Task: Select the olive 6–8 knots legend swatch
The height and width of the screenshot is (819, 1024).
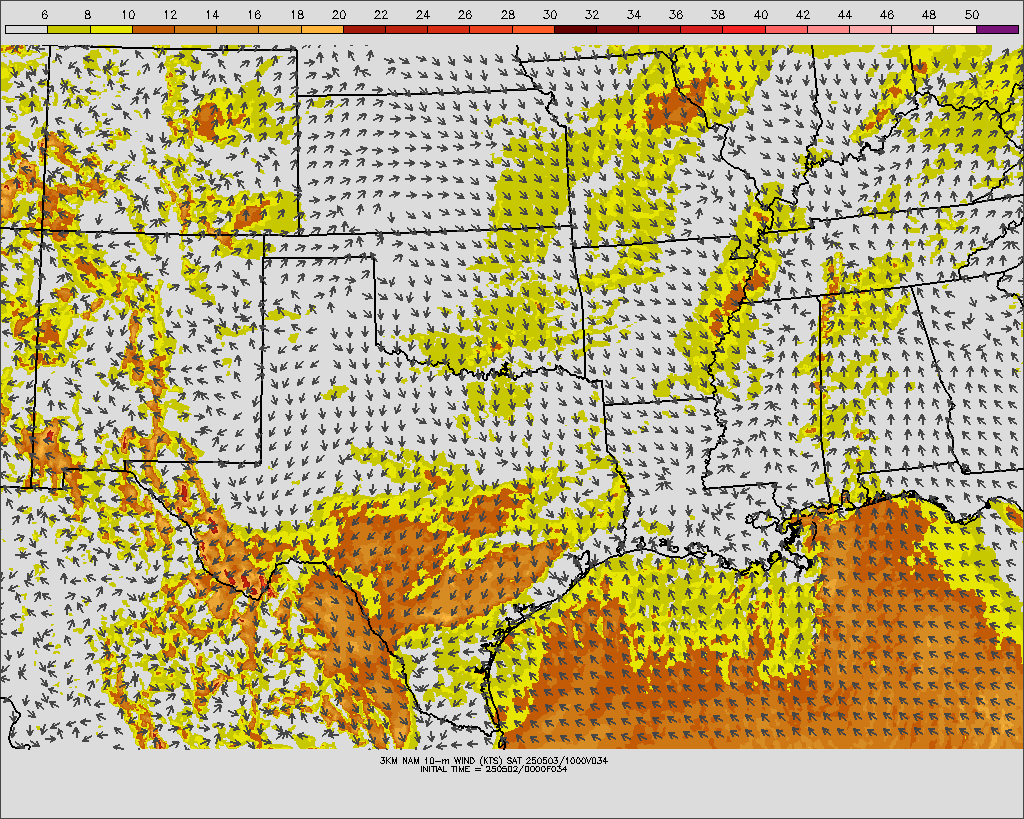Action: (69, 29)
